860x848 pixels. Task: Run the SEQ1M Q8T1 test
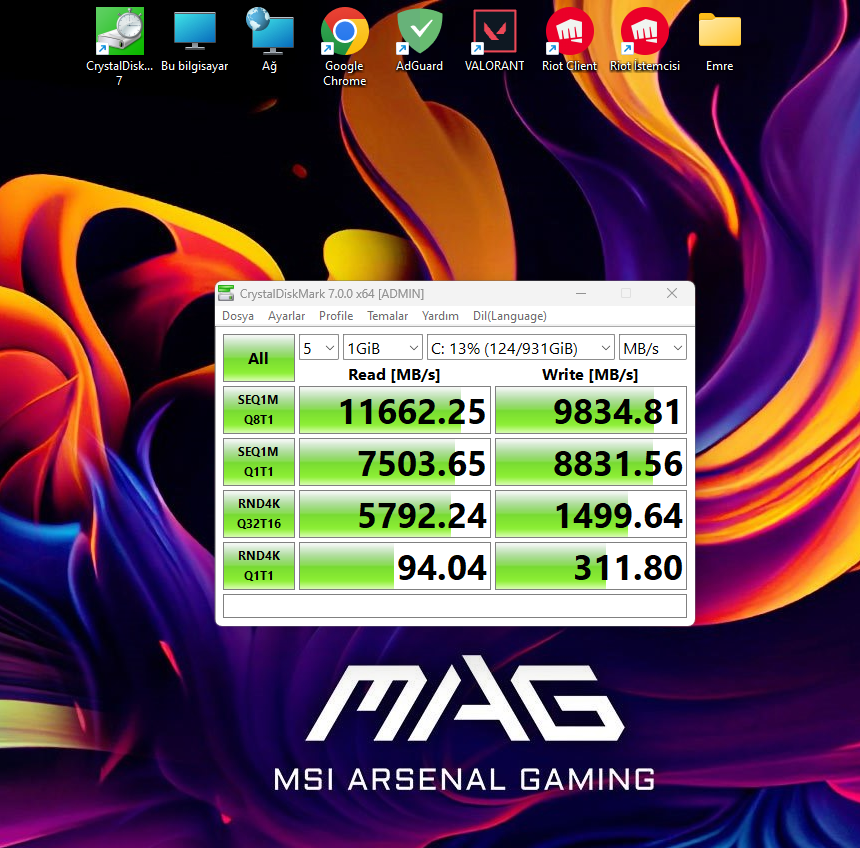coord(259,410)
